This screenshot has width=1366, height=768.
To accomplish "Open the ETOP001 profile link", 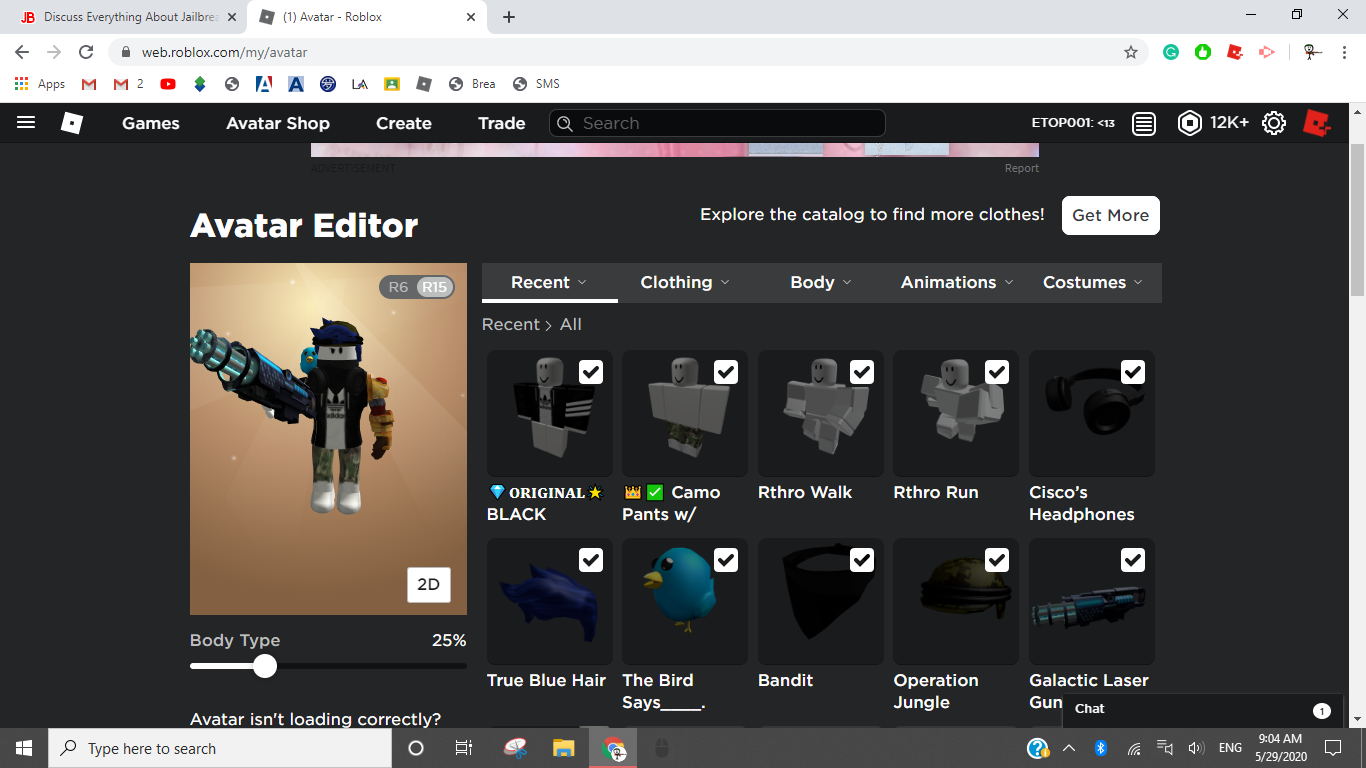I will tap(1073, 123).
